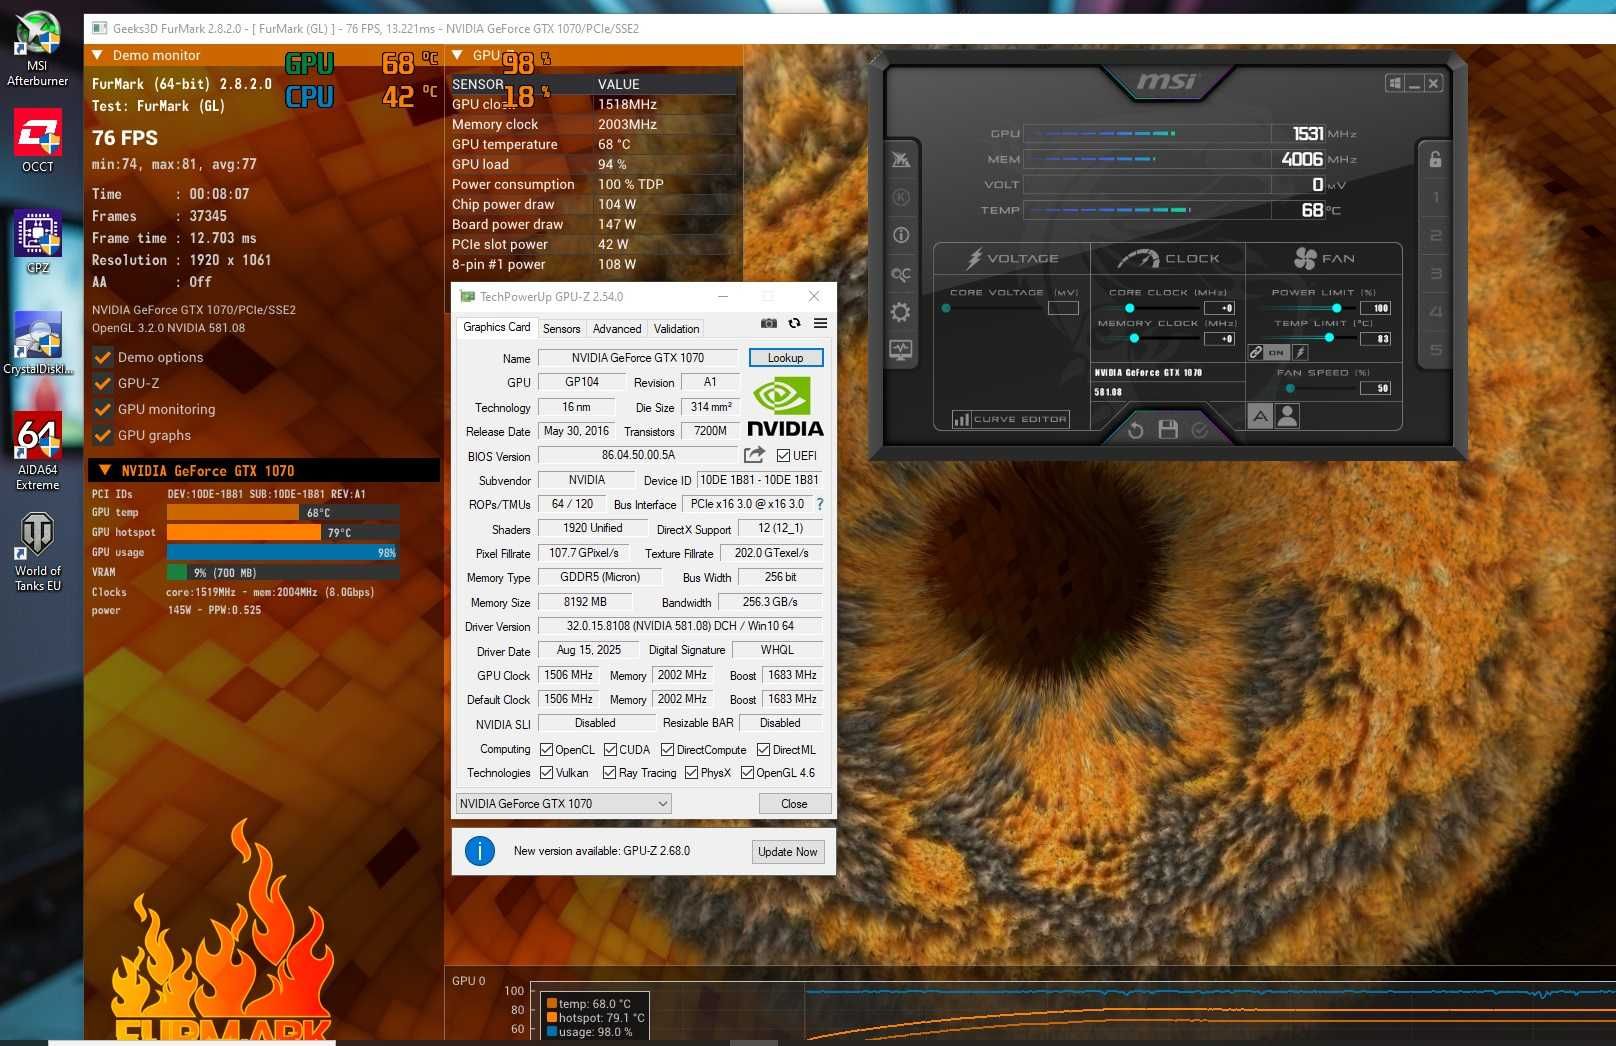
Task: Switch to Sensors tab
Action: [561, 329]
